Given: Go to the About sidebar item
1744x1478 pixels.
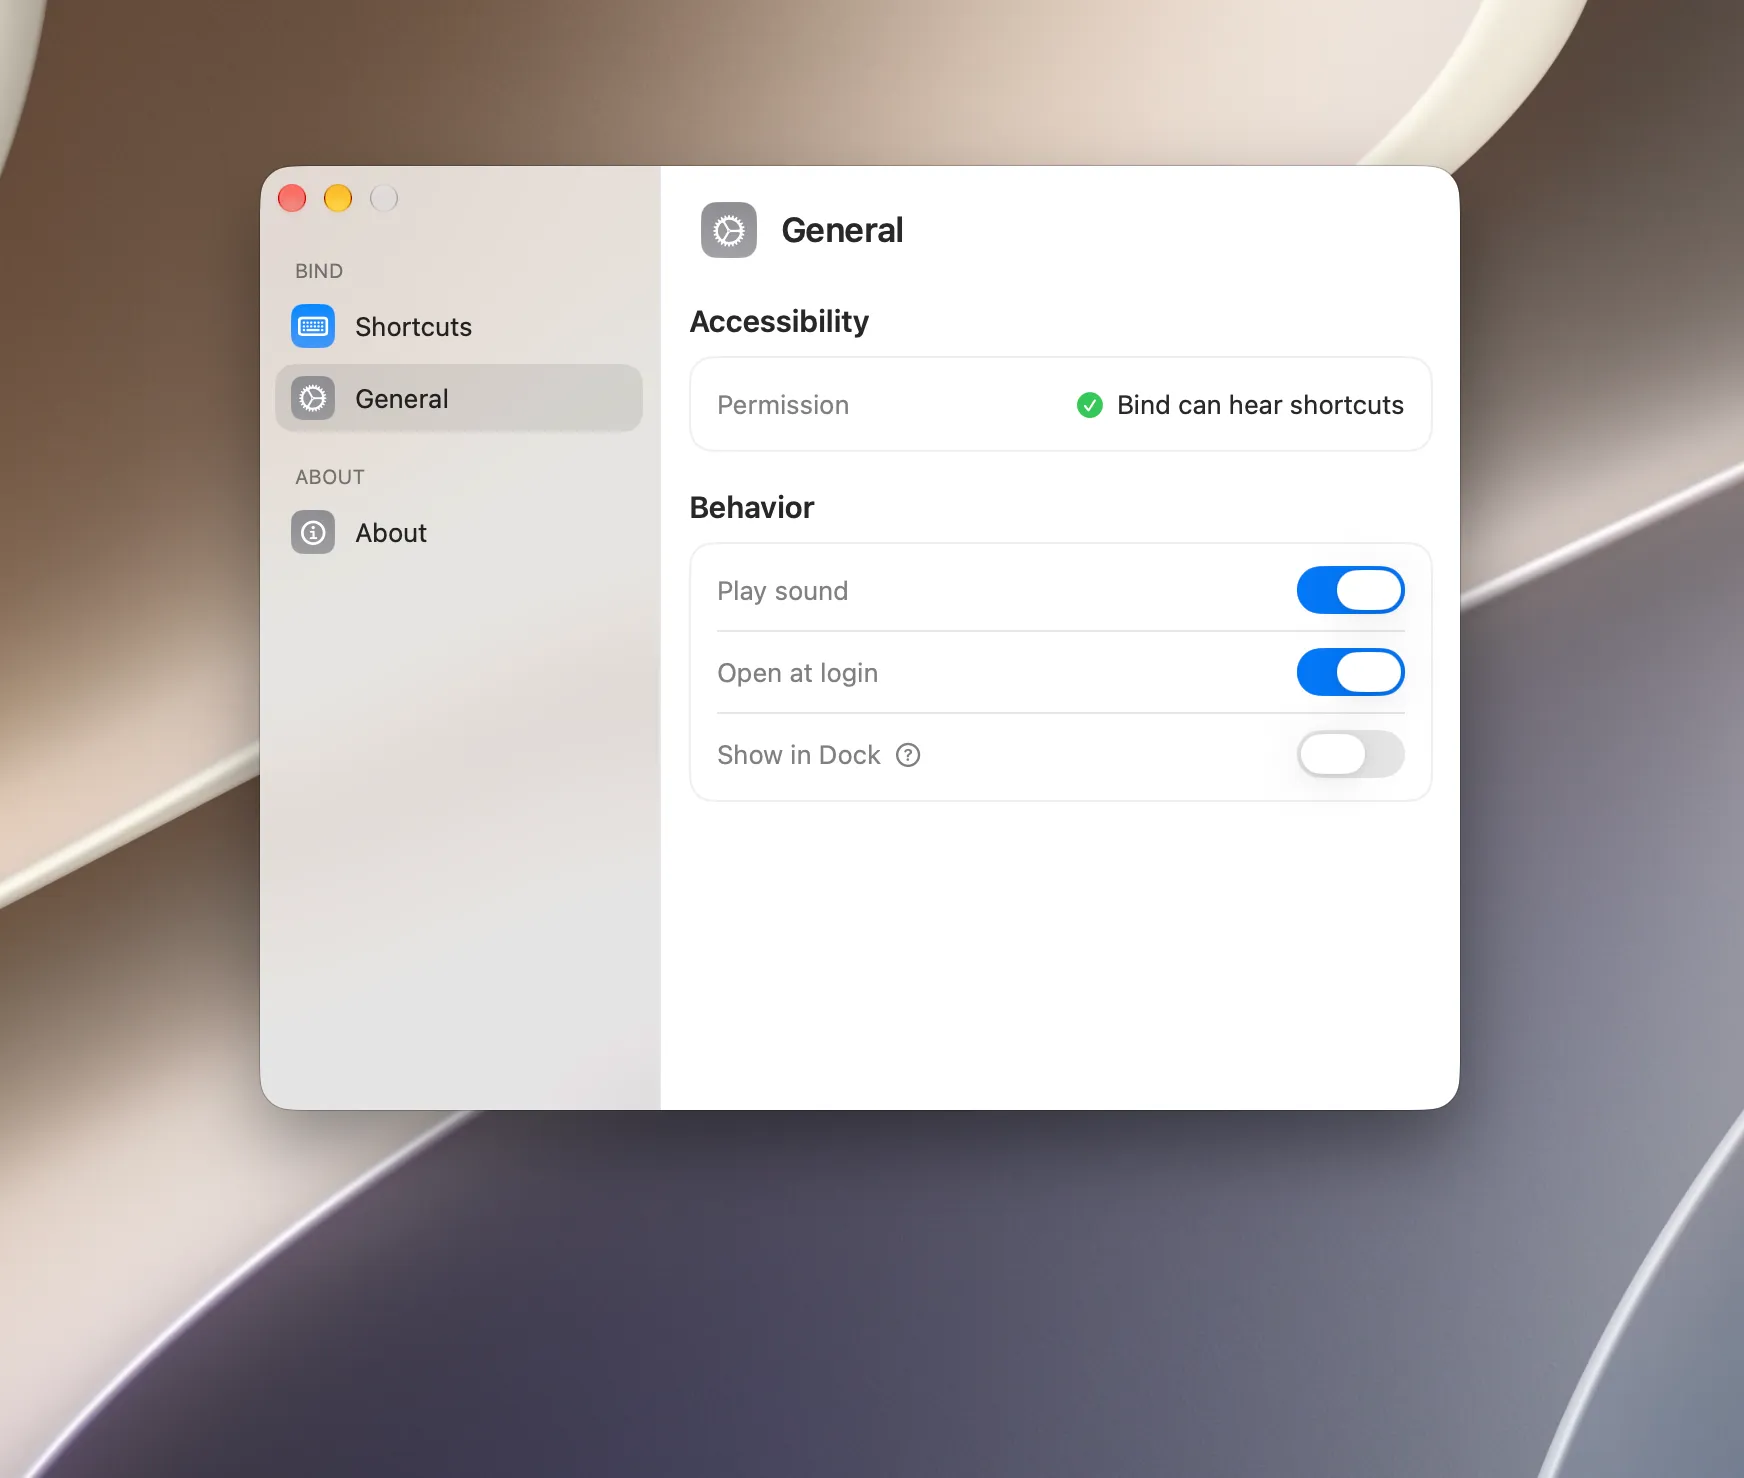Looking at the screenshot, I should point(459,532).
